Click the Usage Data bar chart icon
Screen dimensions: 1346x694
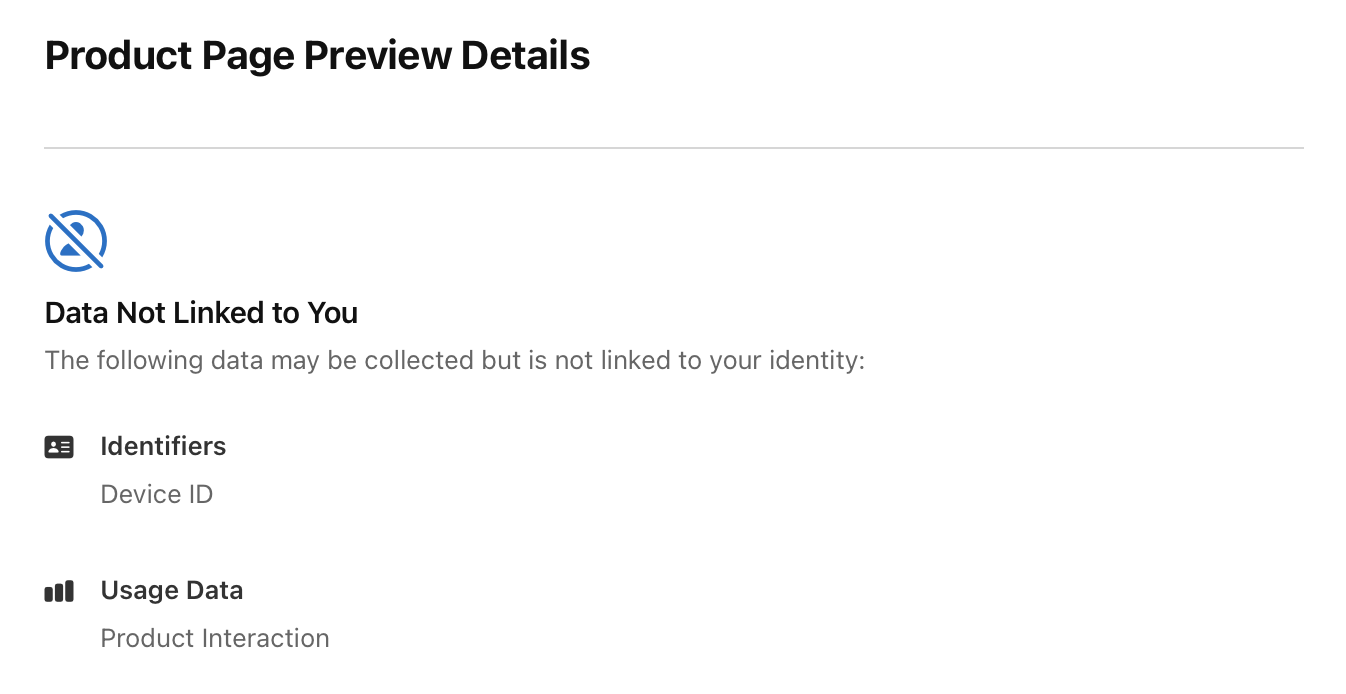(x=59, y=591)
